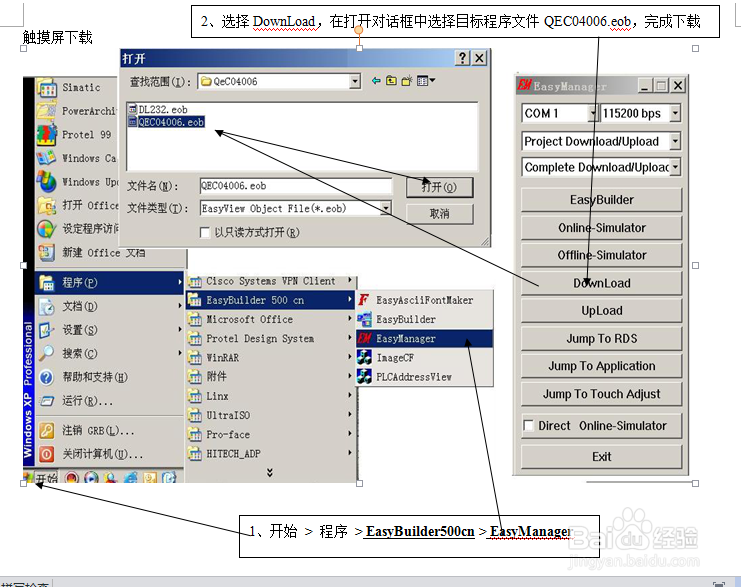Viewport: 741px width, 587px height.
Task: Click create new folder icon in dialog
Action: click(x=407, y=81)
